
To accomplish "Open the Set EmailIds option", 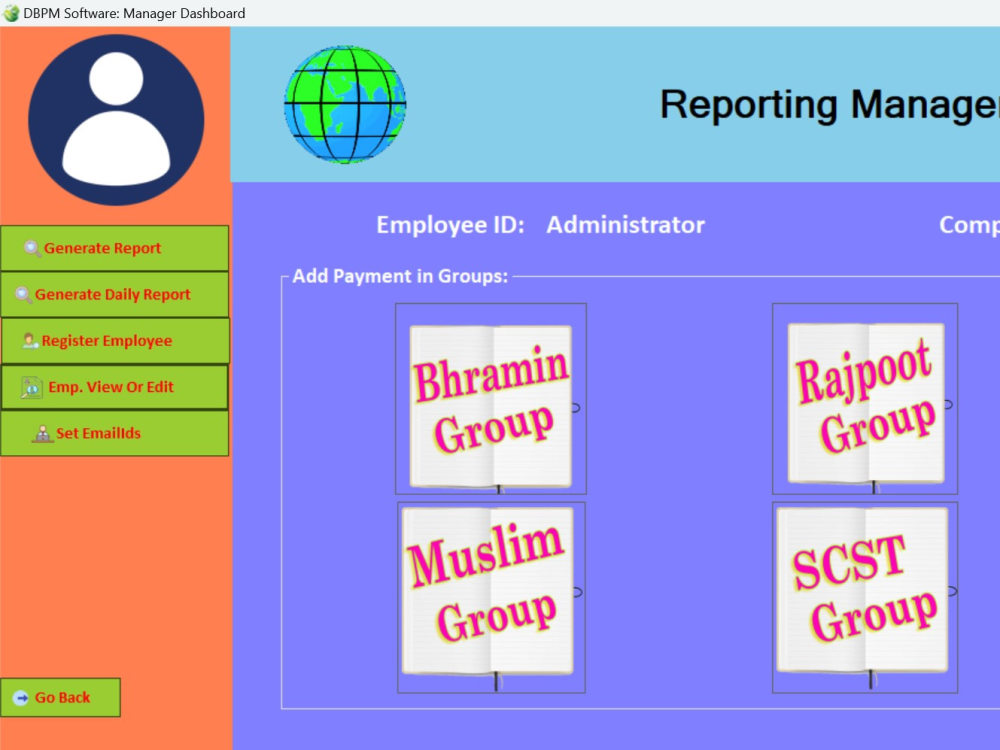I will (115, 434).
